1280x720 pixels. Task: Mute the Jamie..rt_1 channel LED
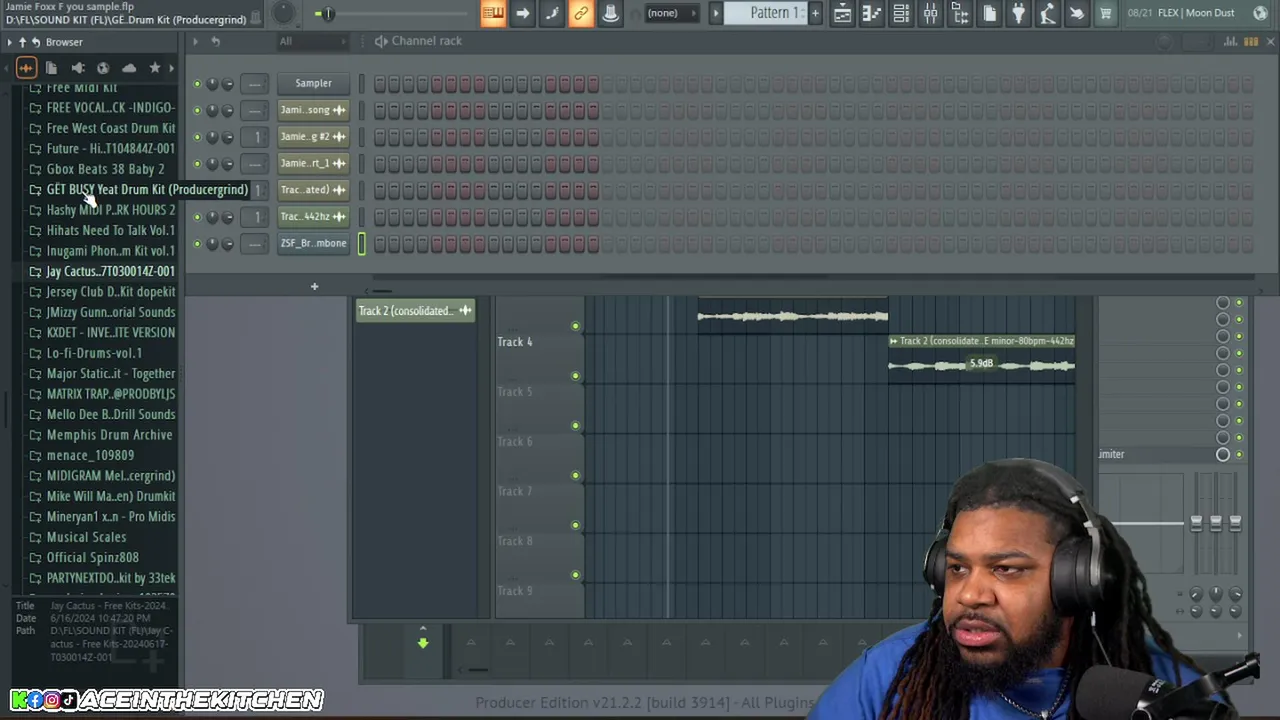(x=197, y=164)
